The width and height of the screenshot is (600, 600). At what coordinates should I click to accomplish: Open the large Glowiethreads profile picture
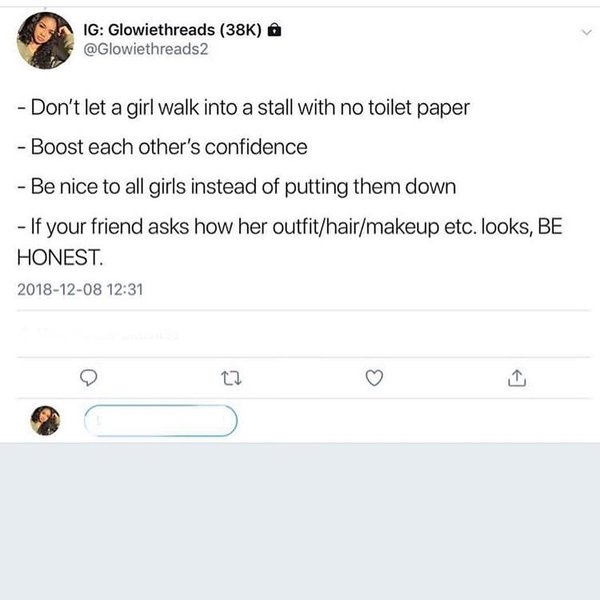click(x=43, y=41)
